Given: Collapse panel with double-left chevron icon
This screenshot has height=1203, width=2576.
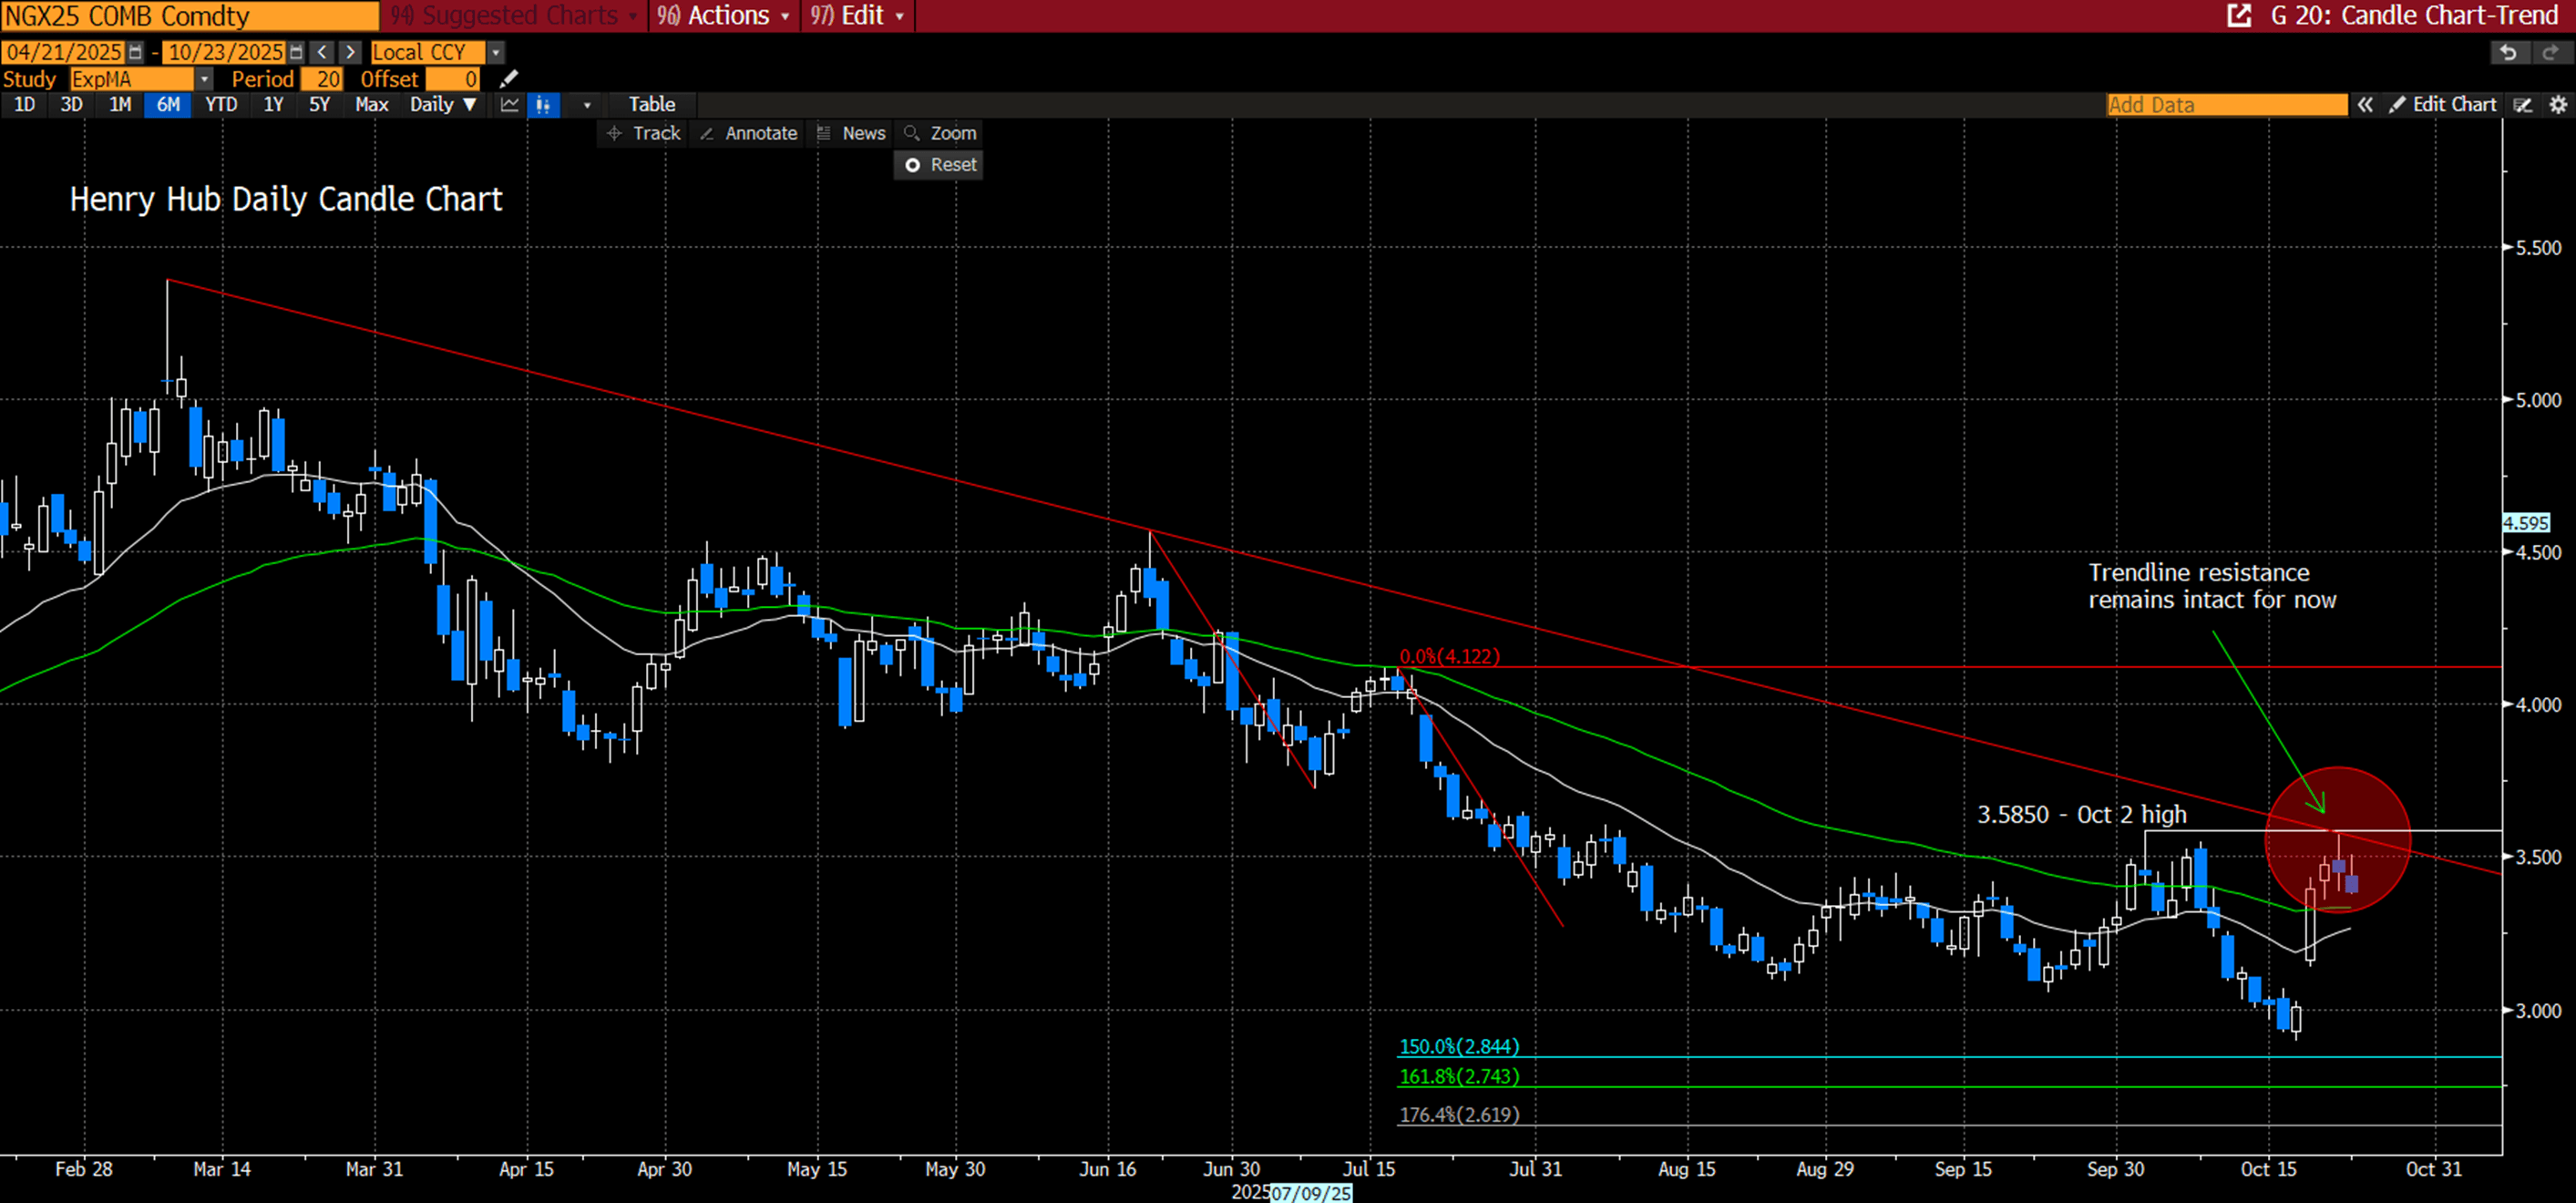Looking at the screenshot, I should coord(2365,105).
